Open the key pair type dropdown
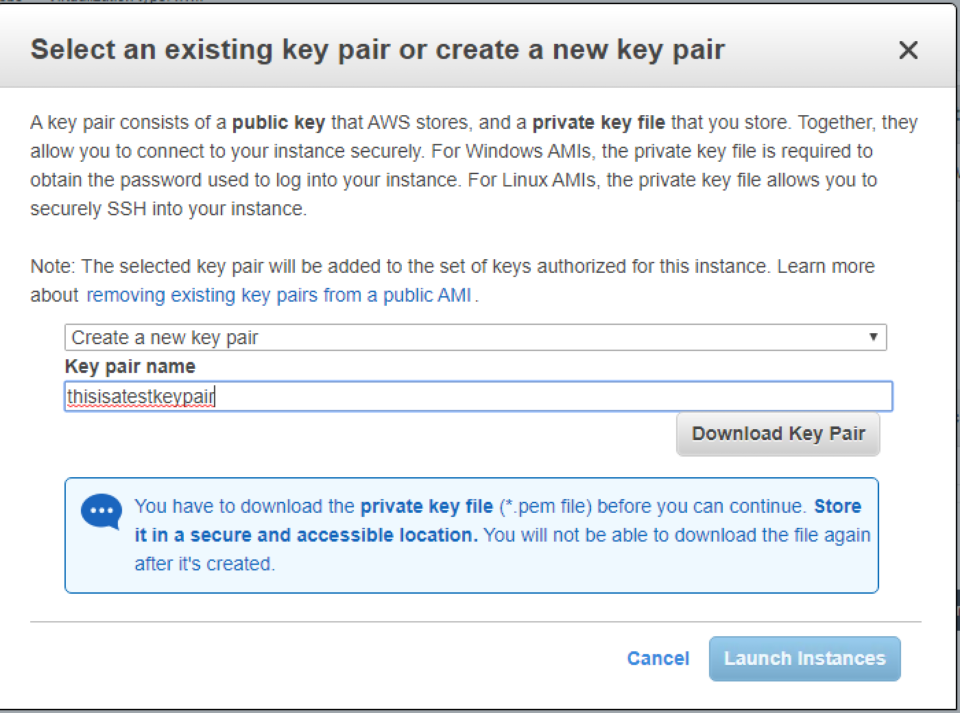Screen dimensions: 960x713 pos(474,337)
